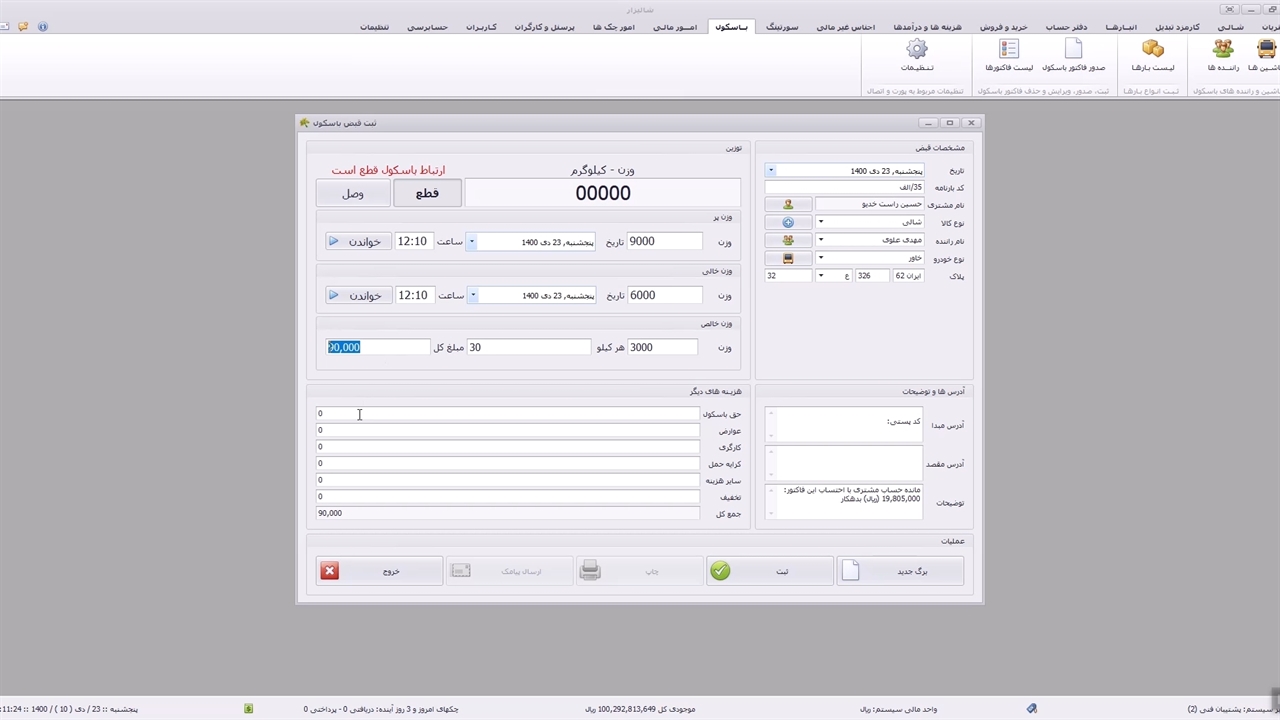This screenshot has height=720, width=1280.
Task: Open the receipt تاریخ date picker dropdown
Action: coord(771,171)
